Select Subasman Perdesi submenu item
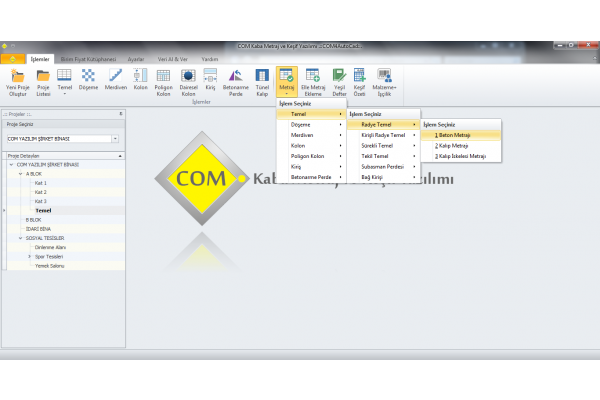 [x=384, y=167]
